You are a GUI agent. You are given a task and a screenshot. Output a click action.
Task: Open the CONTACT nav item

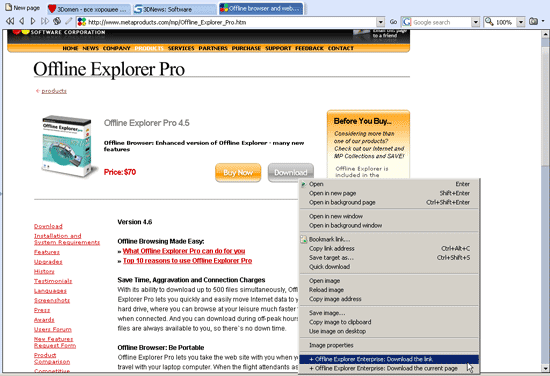[341, 48]
